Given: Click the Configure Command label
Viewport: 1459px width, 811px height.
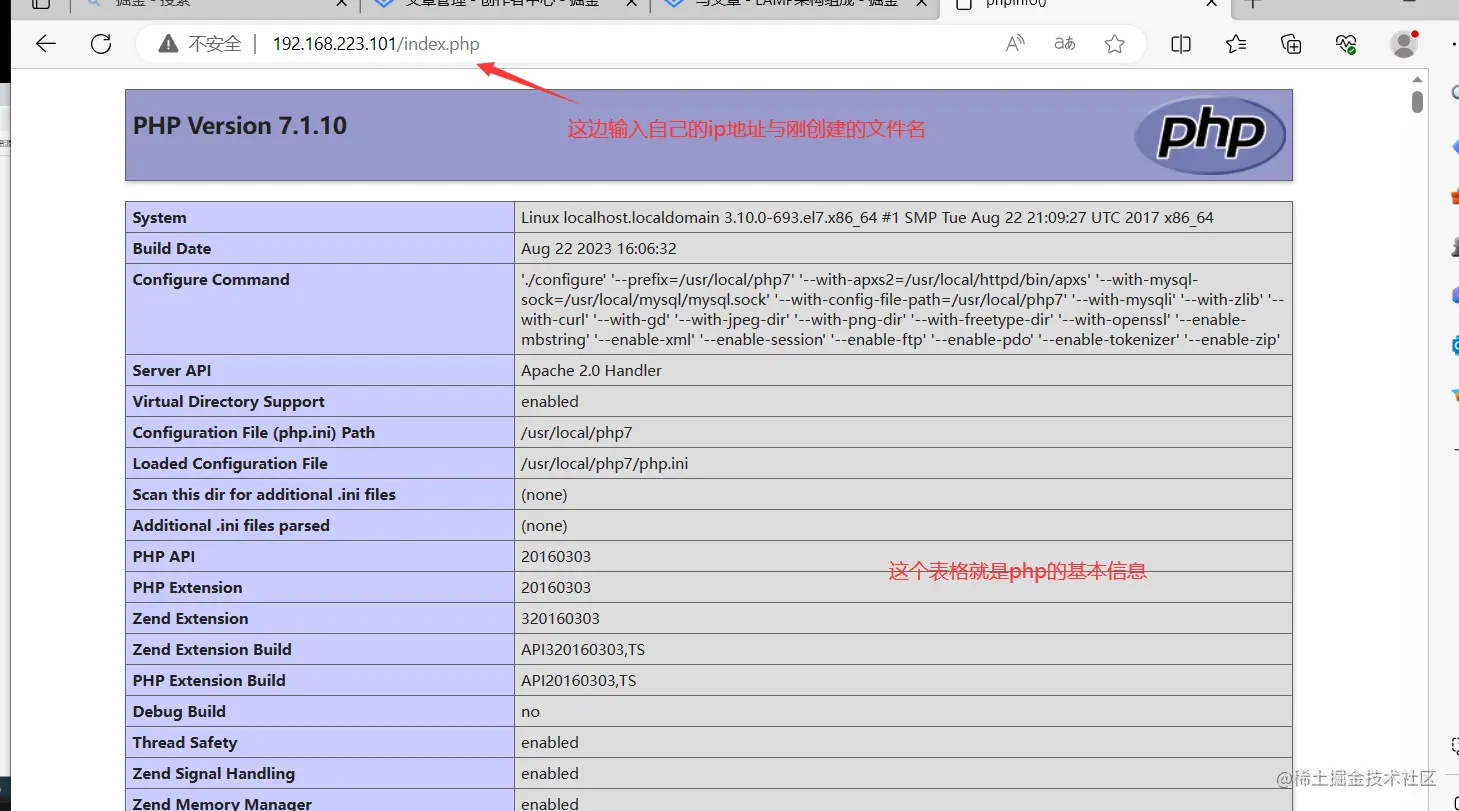Looking at the screenshot, I should (x=211, y=280).
